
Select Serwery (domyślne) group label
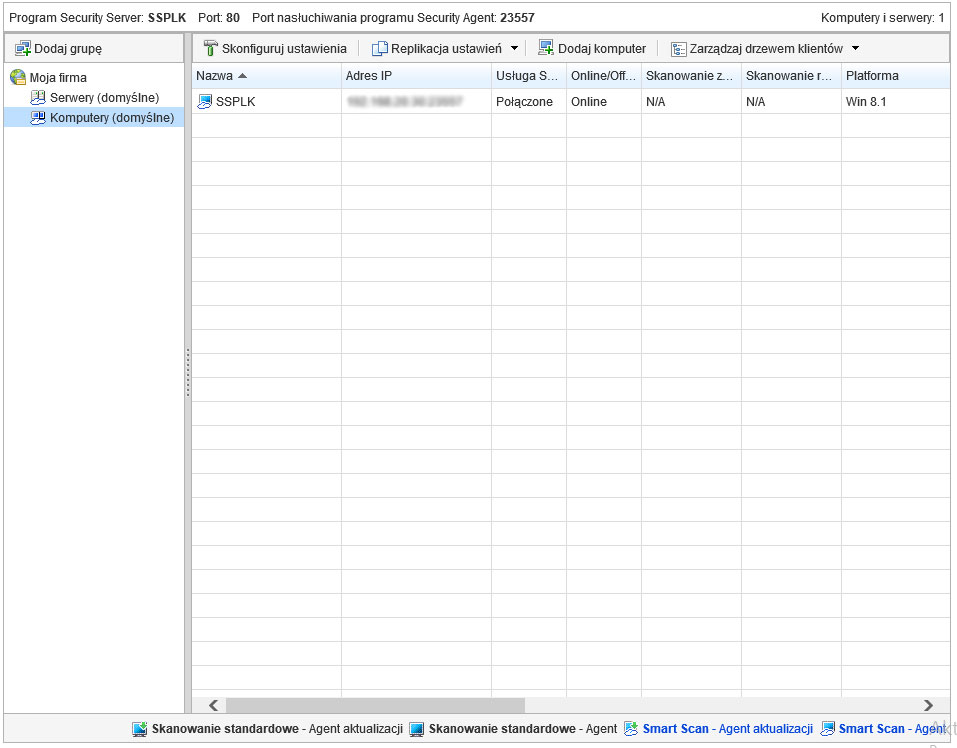point(104,97)
